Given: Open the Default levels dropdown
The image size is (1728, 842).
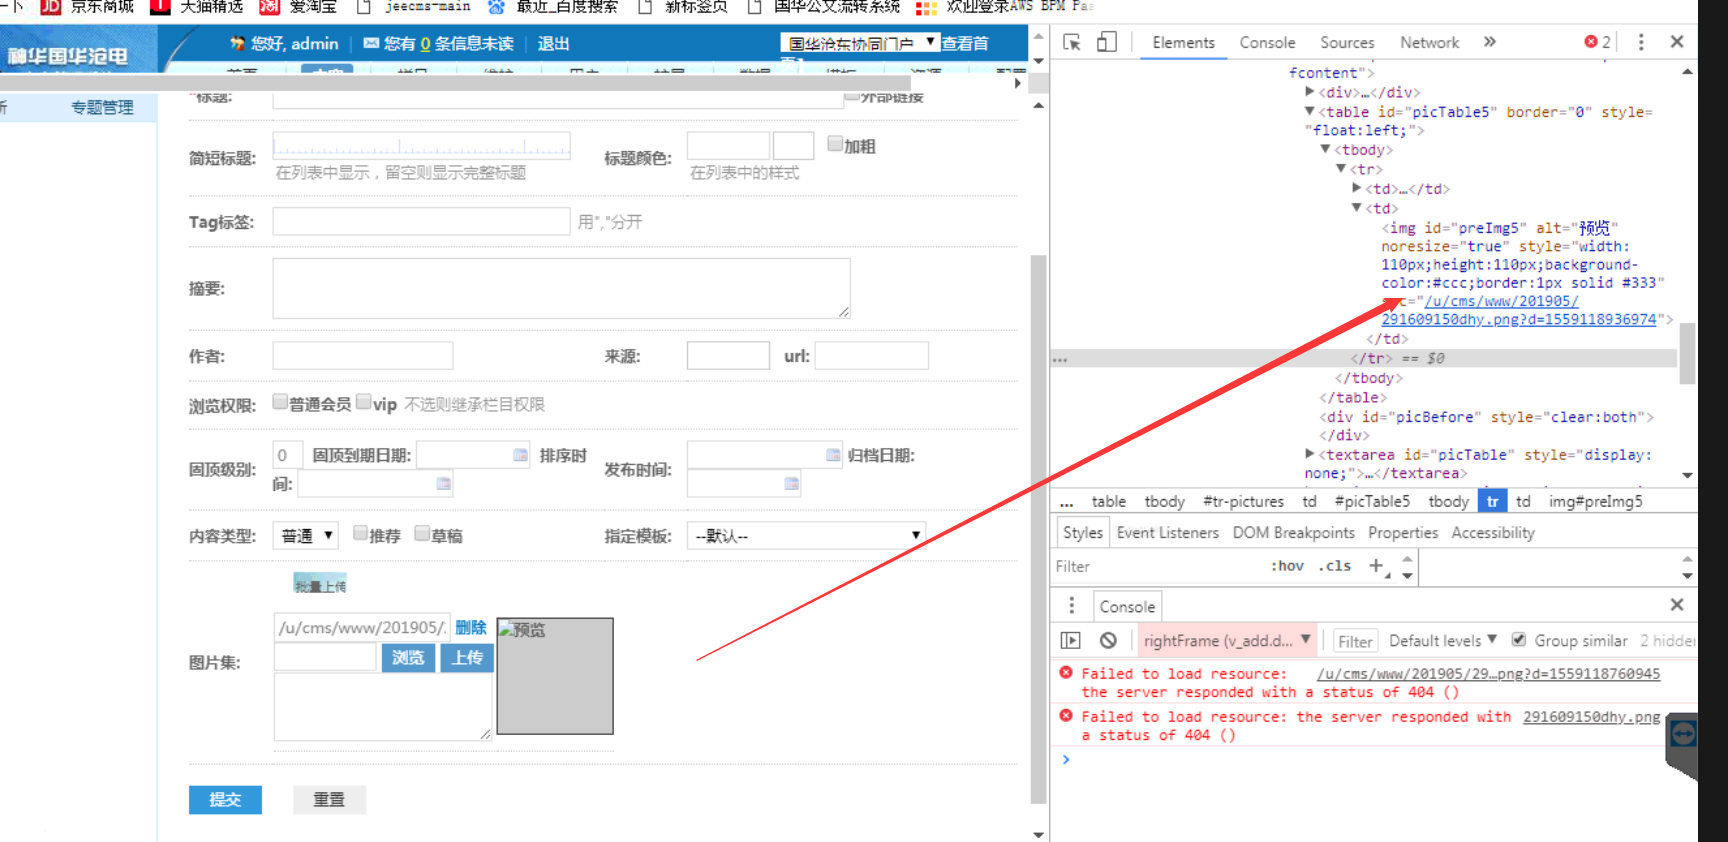Looking at the screenshot, I should pyautogui.click(x=1443, y=641).
